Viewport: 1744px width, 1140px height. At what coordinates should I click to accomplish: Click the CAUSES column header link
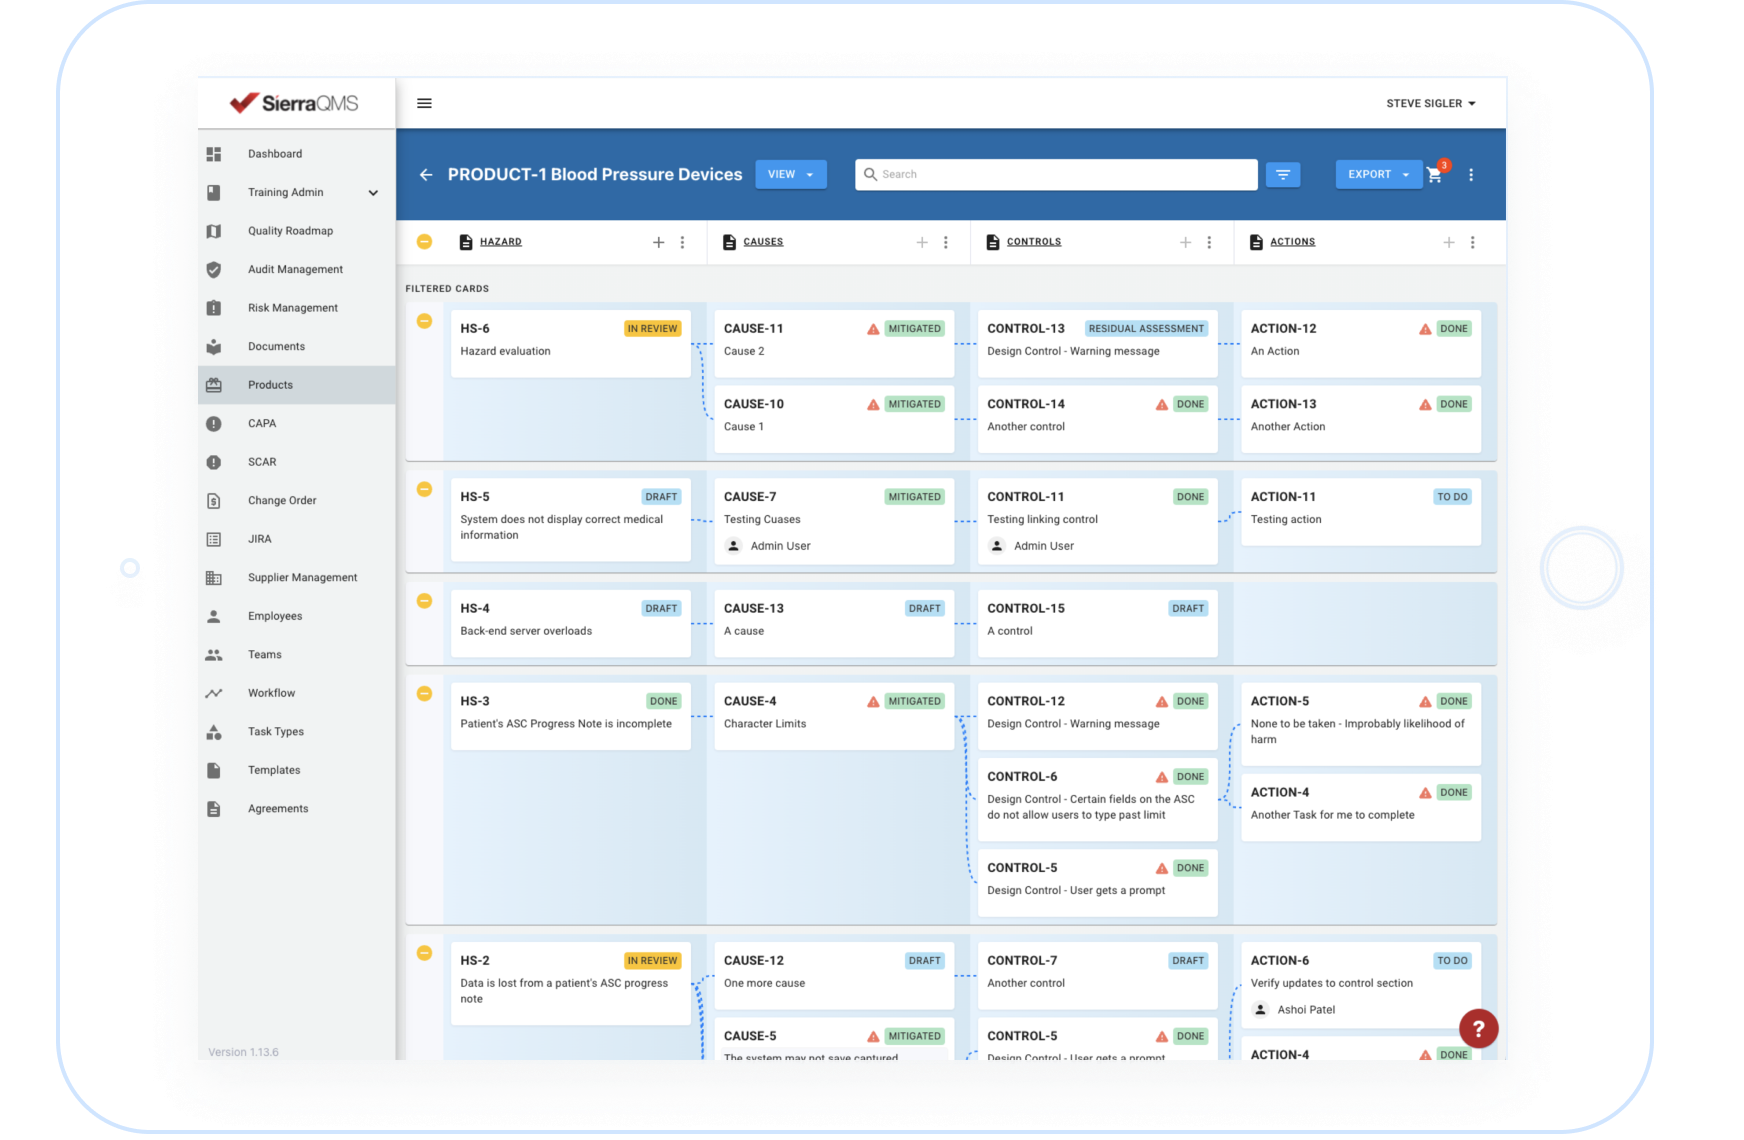tap(763, 242)
